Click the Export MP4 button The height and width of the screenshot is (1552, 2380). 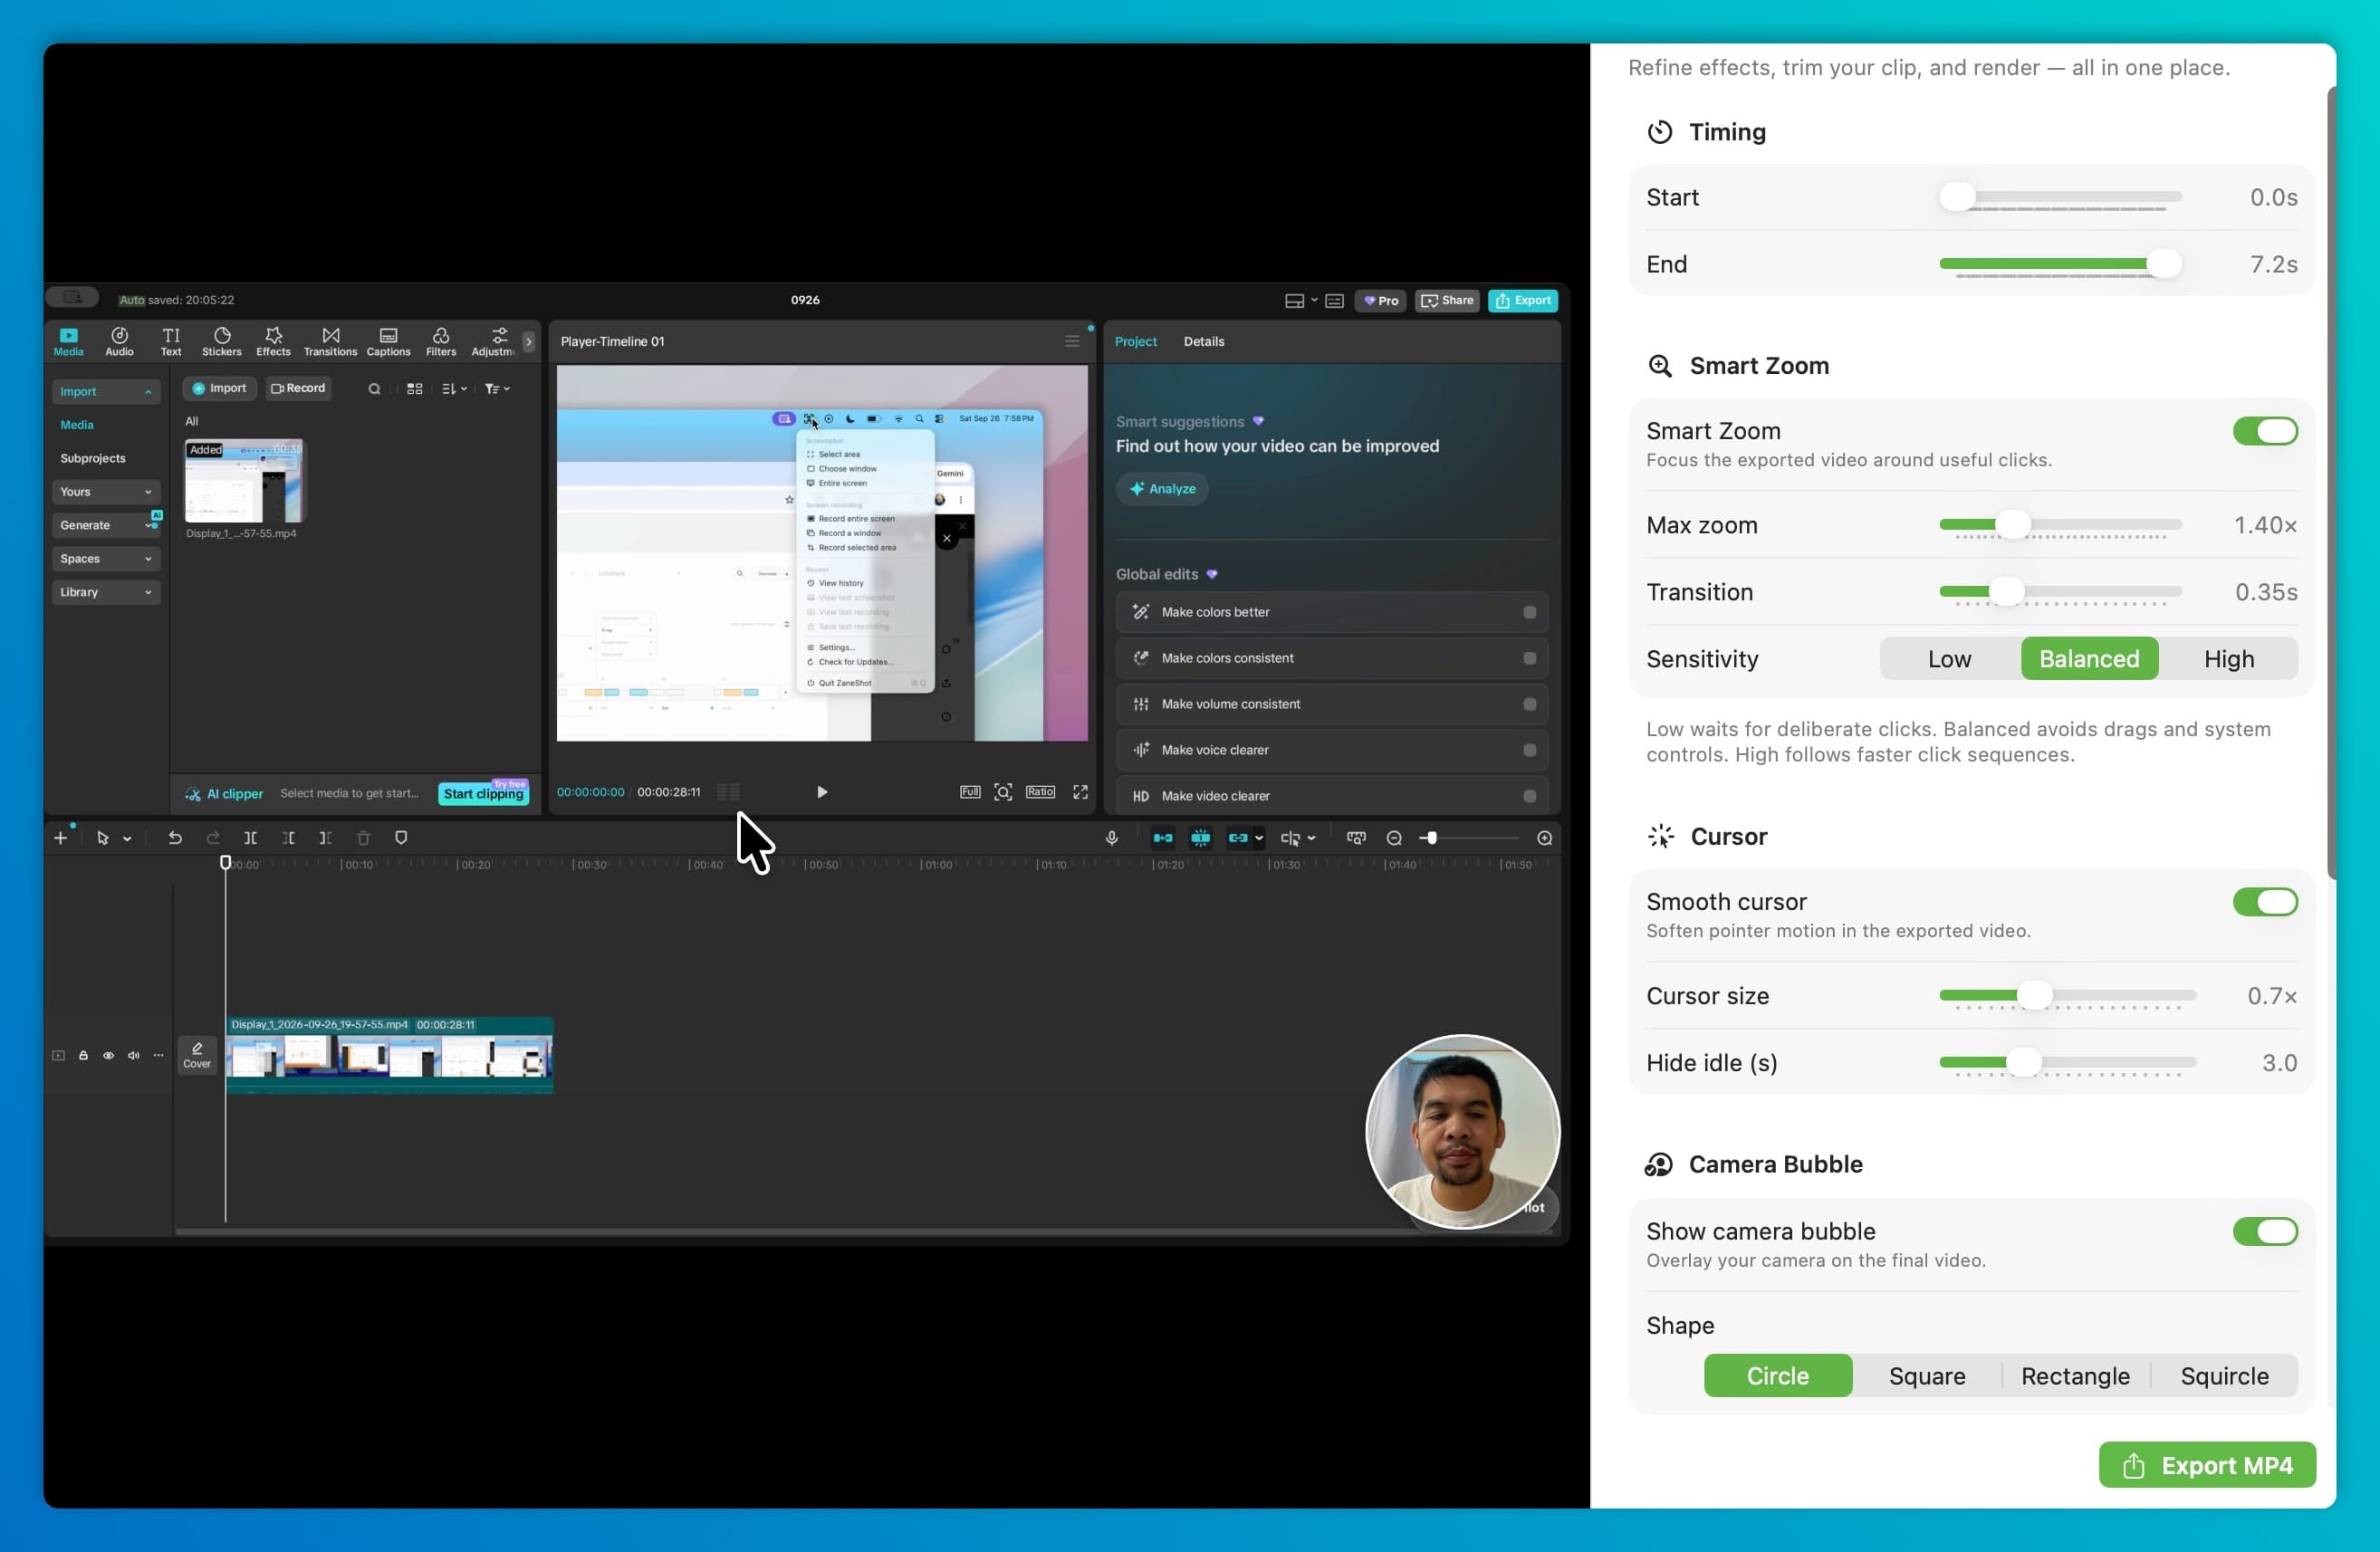pos(2206,1465)
